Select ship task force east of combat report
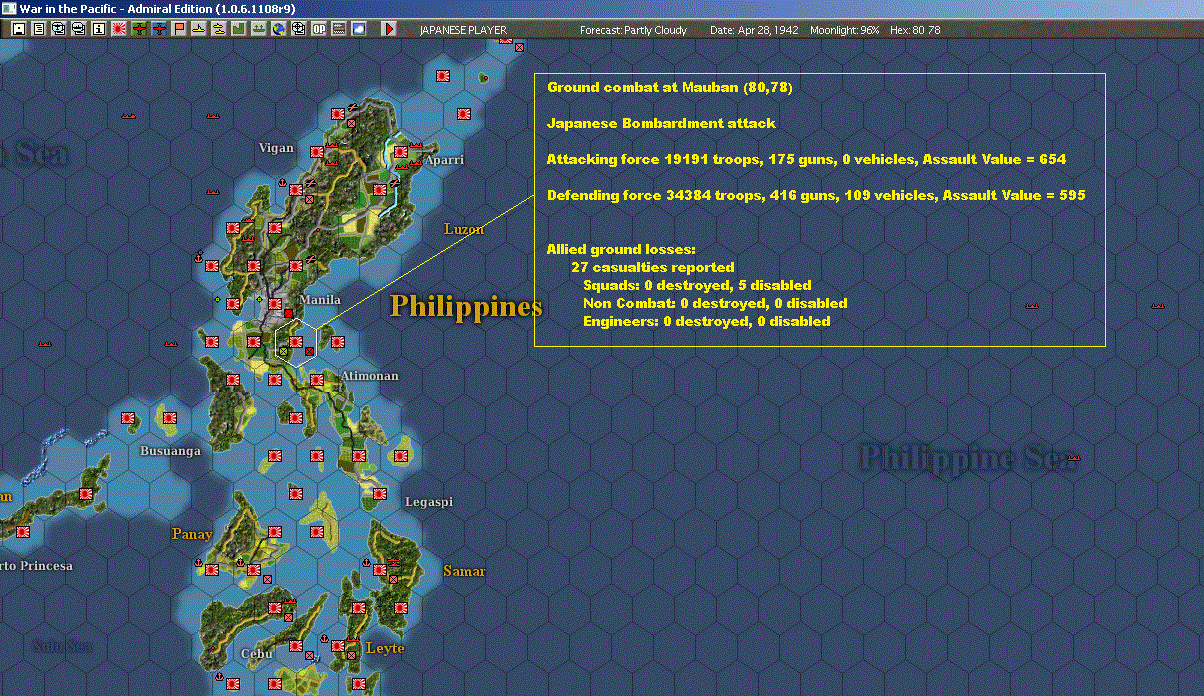Screen dimensions: 1204x696 click(x=1158, y=304)
